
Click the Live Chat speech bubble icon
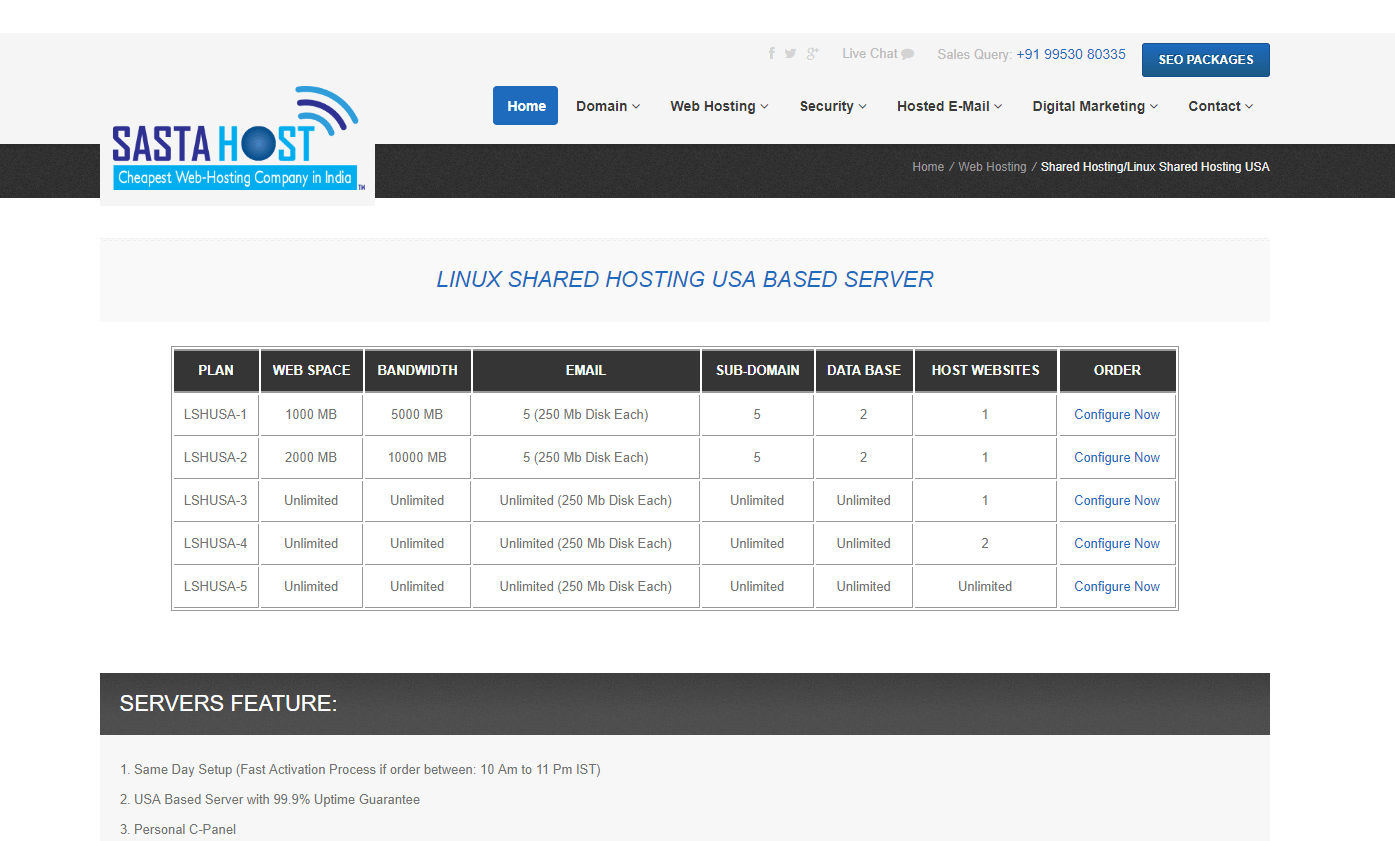tap(908, 54)
